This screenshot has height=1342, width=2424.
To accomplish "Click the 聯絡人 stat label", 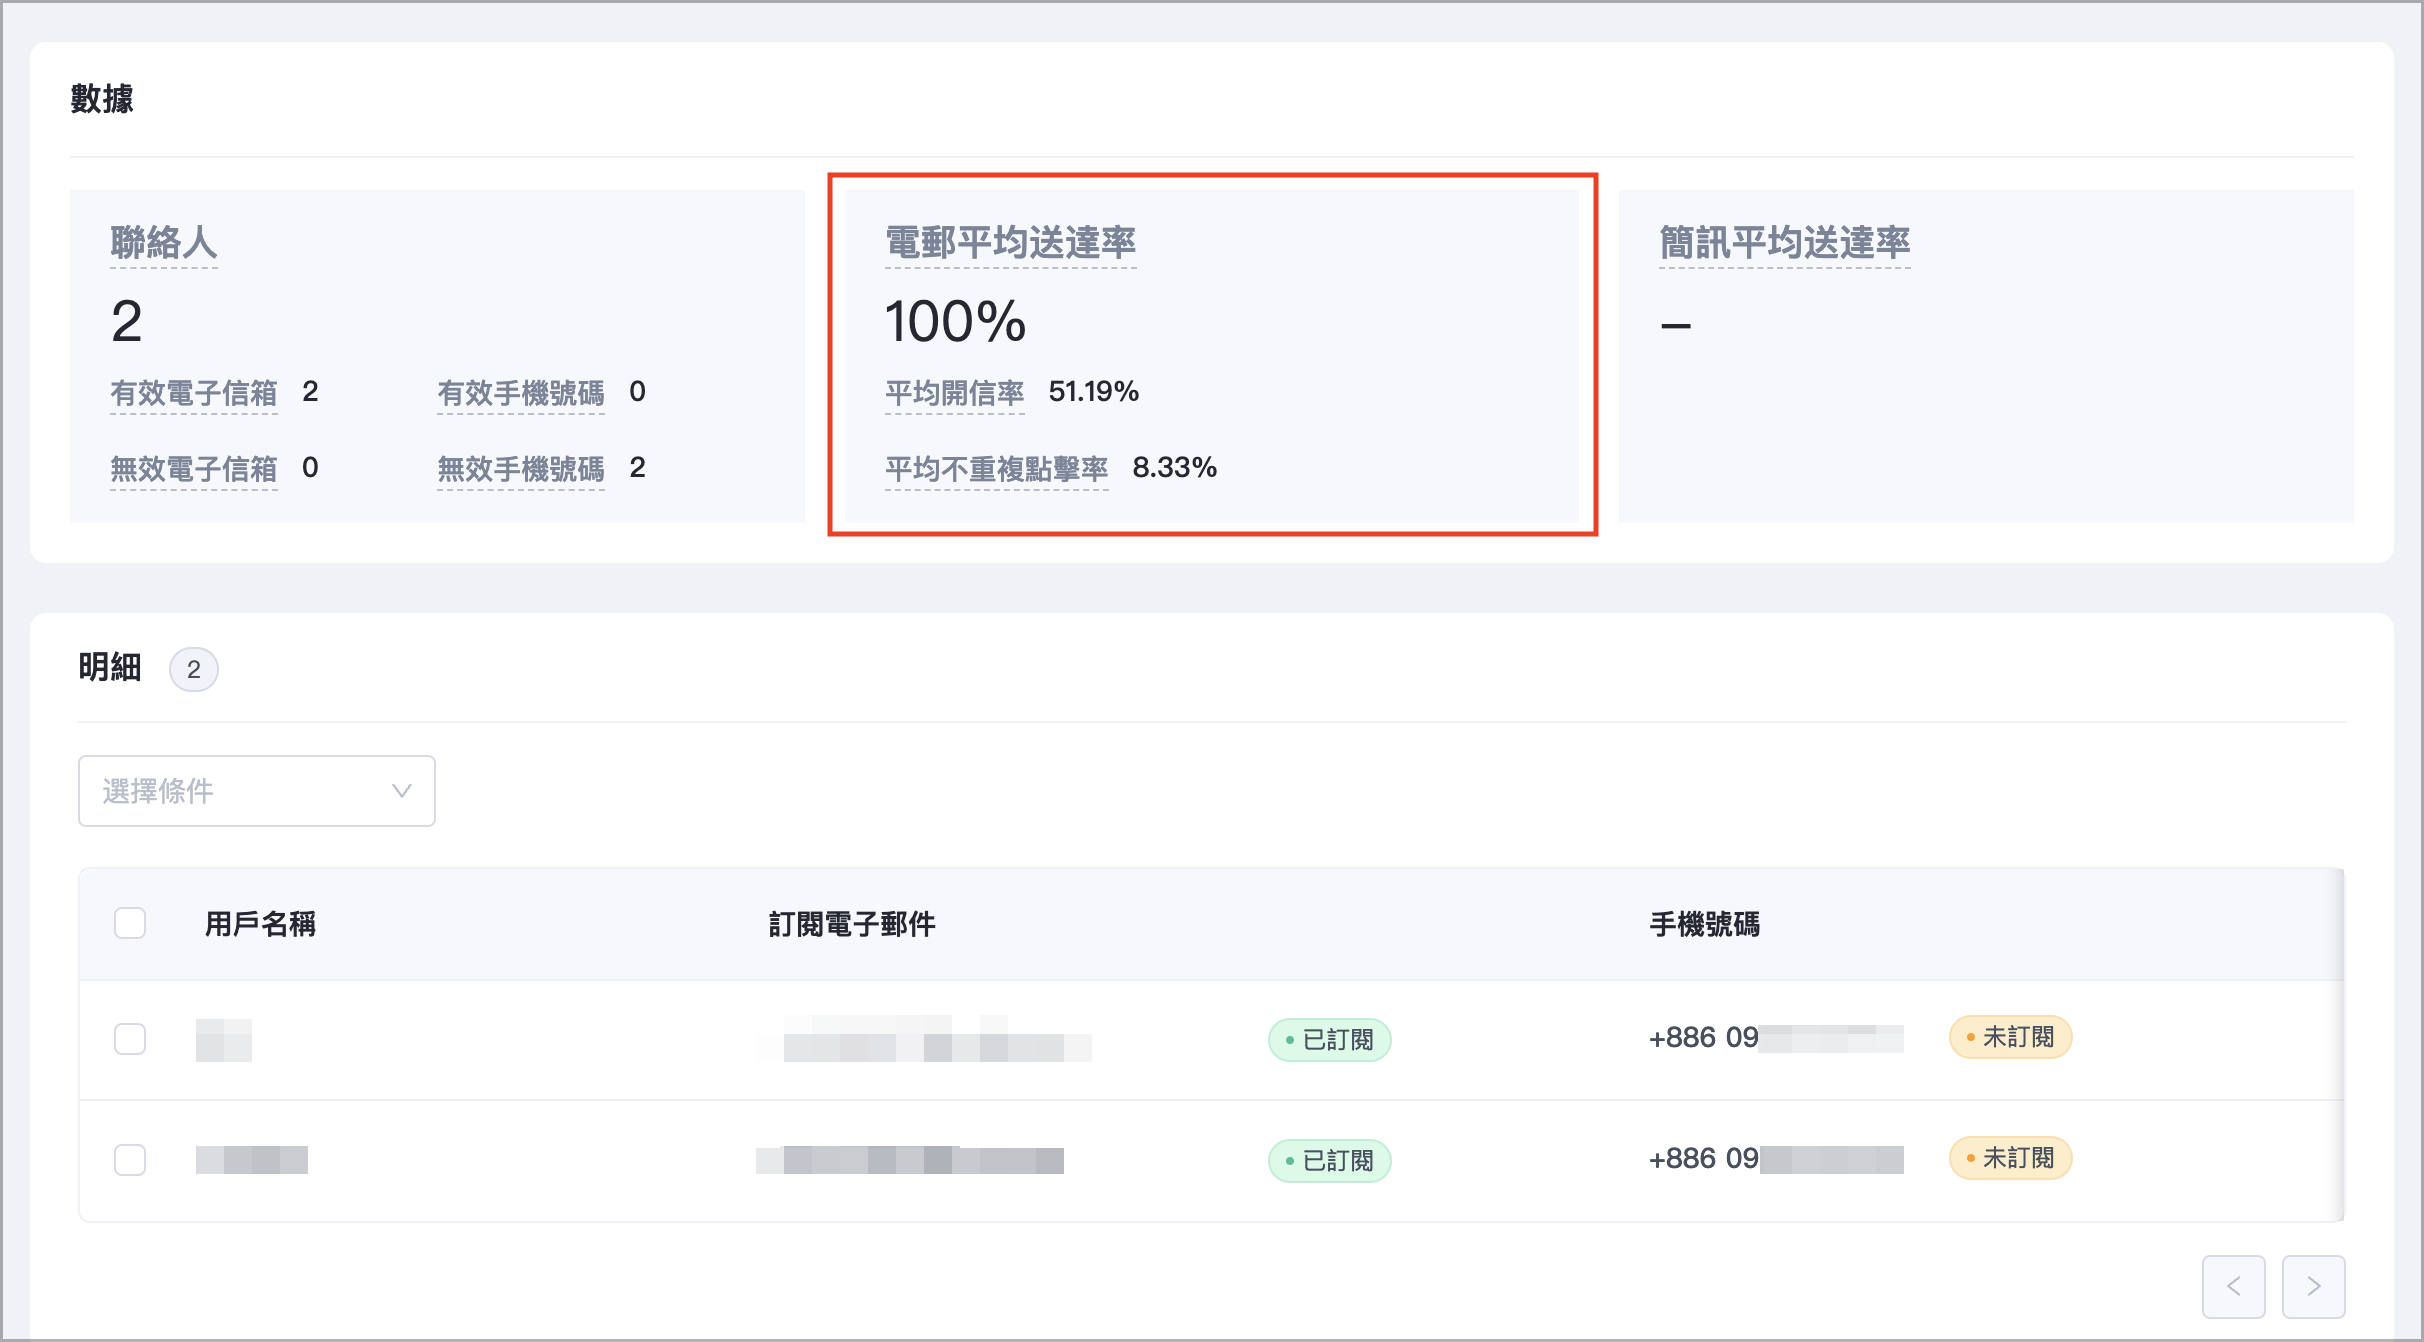I will (x=163, y=243).
